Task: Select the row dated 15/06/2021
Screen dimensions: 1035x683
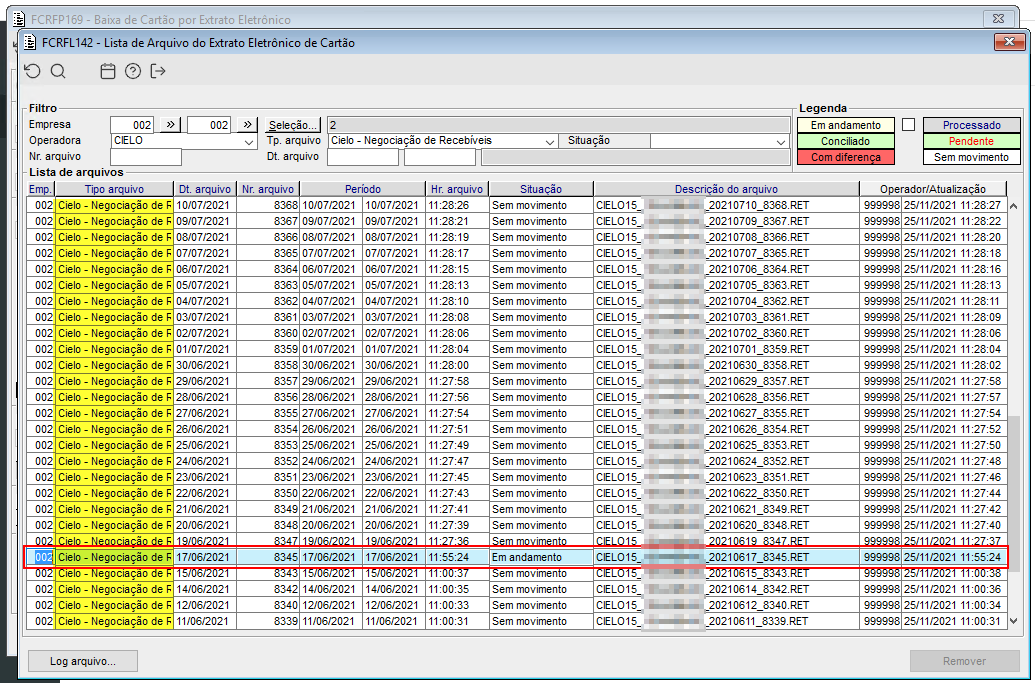Action: 517,573
